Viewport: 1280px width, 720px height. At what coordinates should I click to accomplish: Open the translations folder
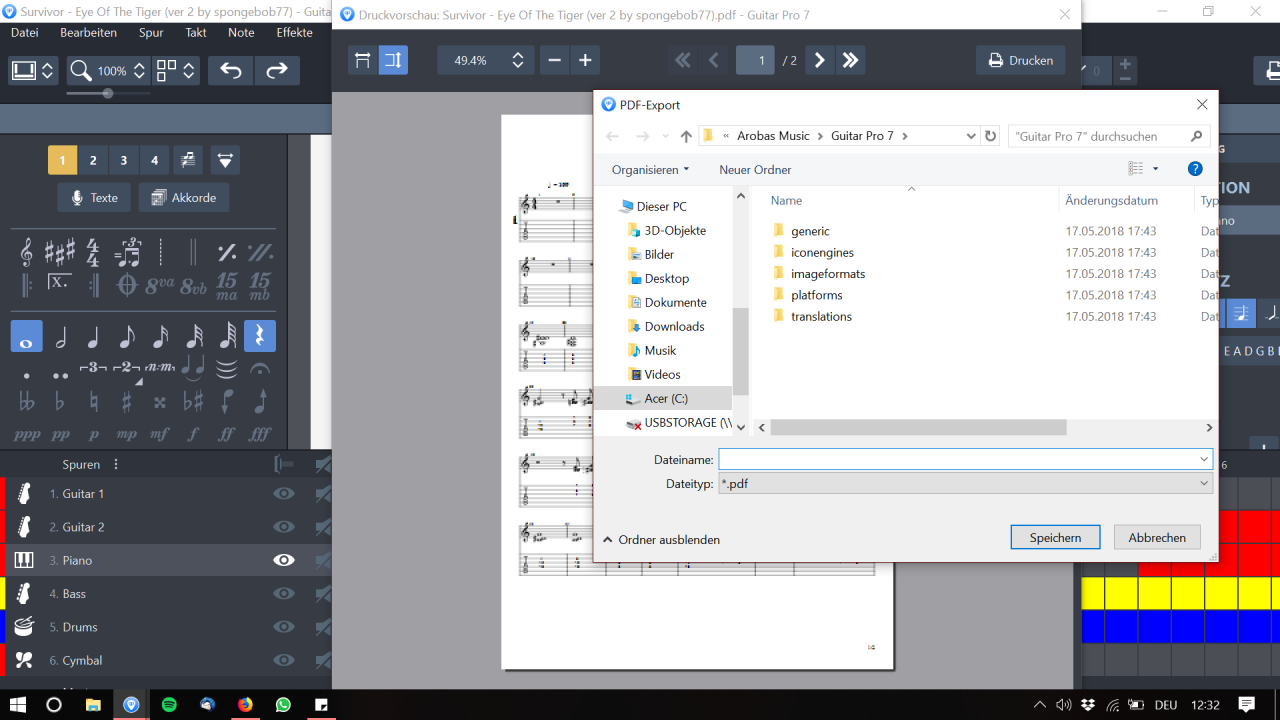(x=821, y=316)
